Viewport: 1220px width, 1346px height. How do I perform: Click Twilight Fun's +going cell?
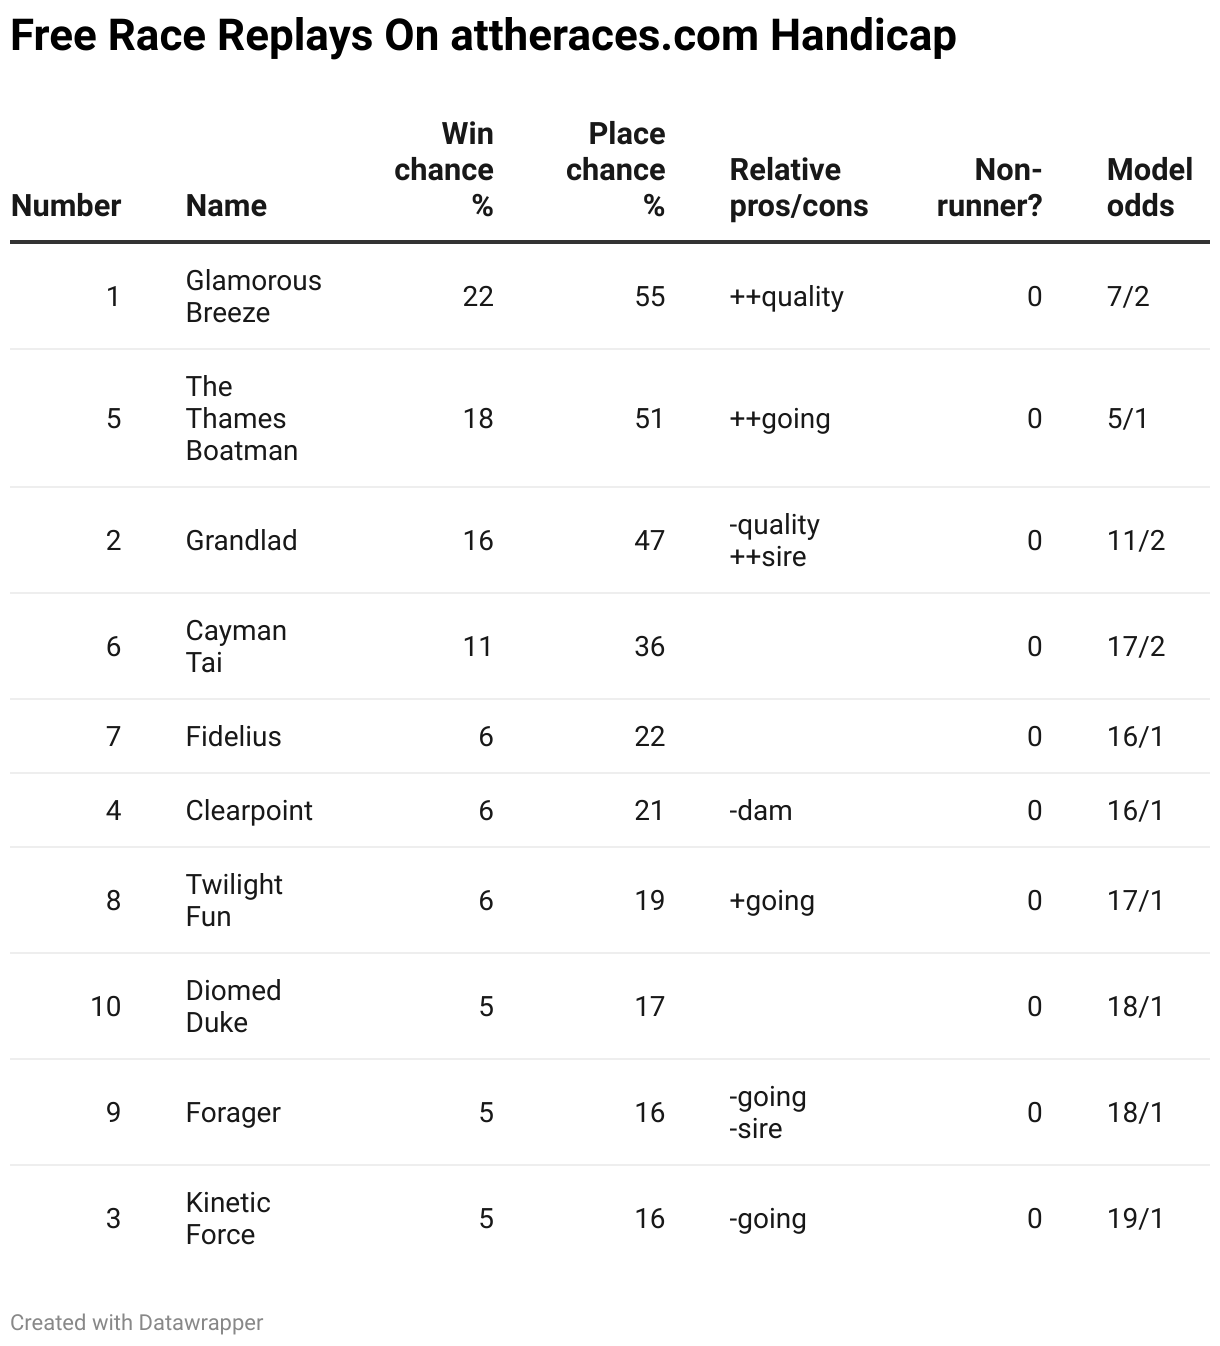[772, 900]
